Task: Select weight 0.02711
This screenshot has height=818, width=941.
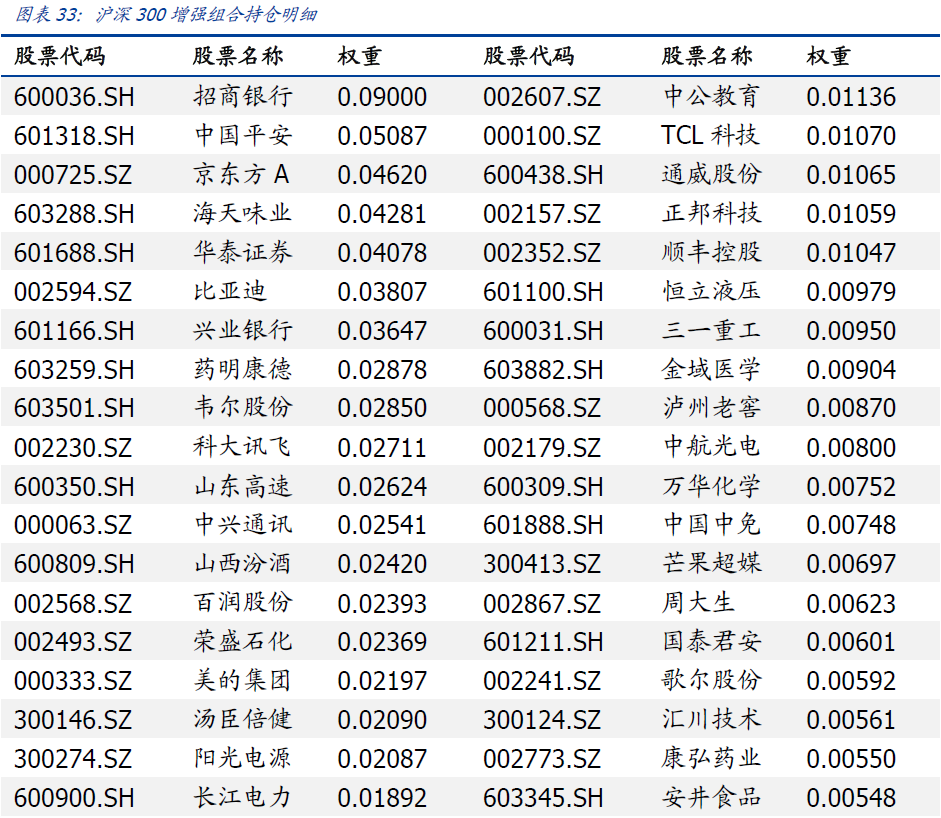Action: click(x=382, y=448)
